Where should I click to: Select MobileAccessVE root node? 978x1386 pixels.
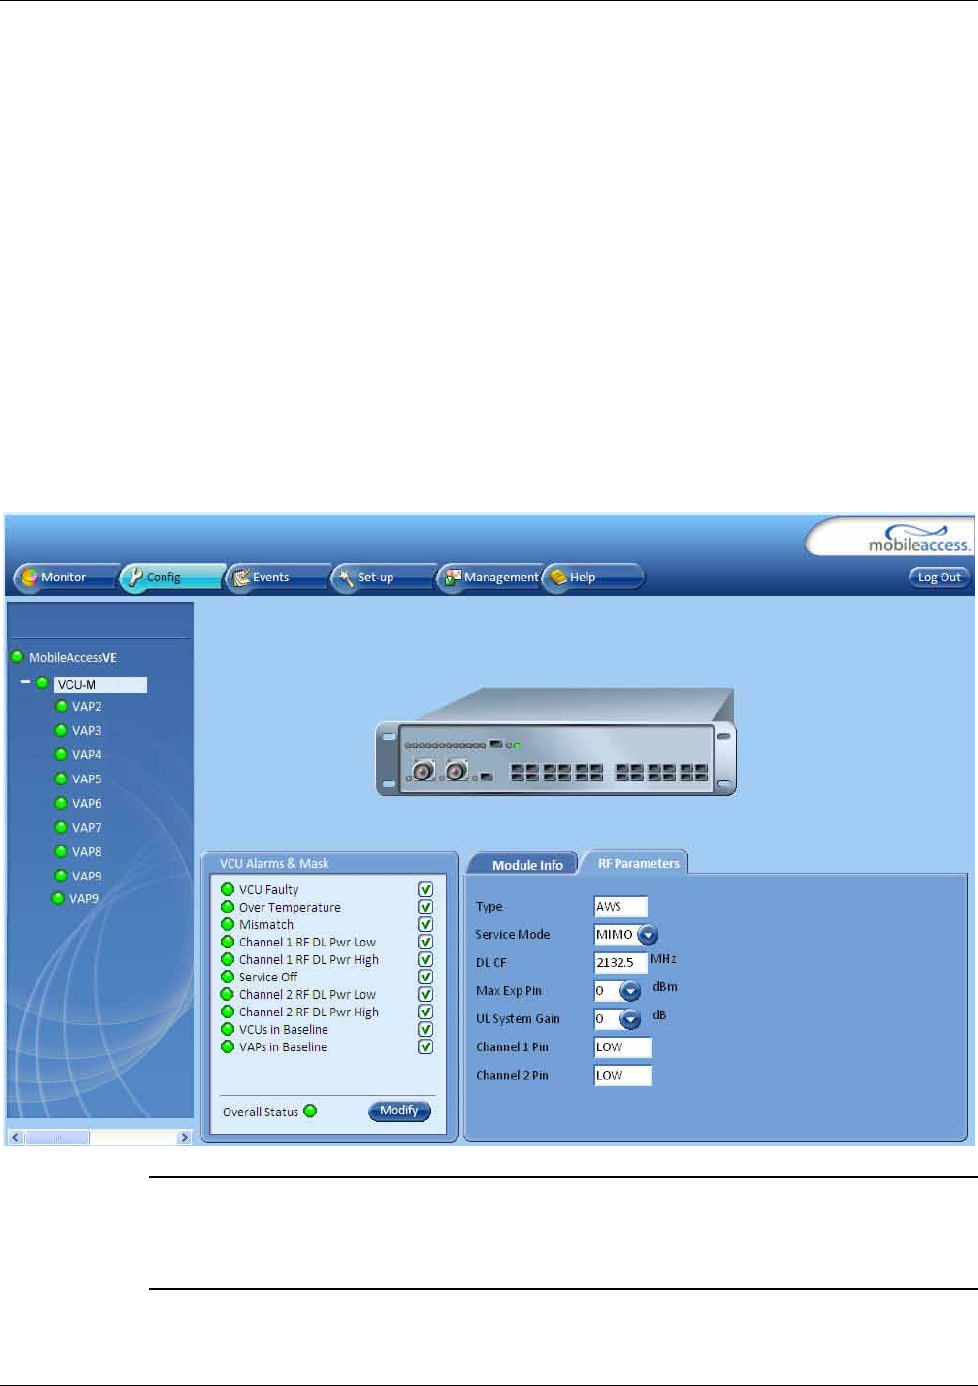tap(73, 657)
